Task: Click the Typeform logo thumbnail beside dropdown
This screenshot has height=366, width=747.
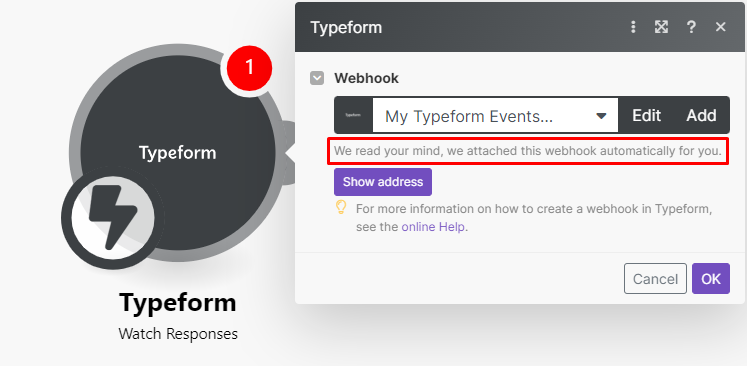Action: pos(353,115)
